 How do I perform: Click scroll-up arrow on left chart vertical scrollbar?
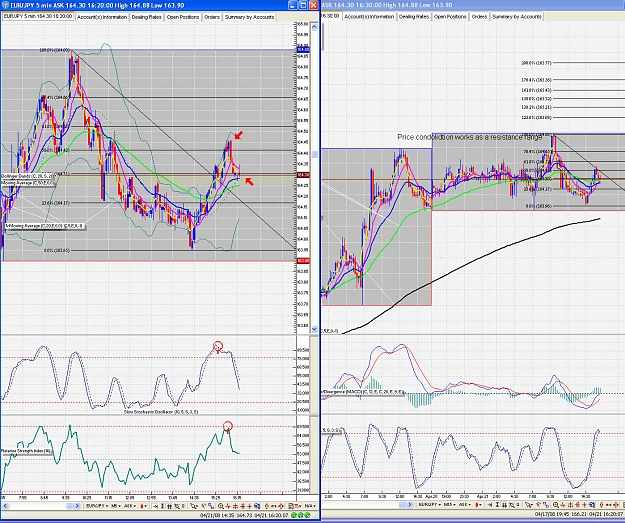pyautogui.click(x=314, y=27)
